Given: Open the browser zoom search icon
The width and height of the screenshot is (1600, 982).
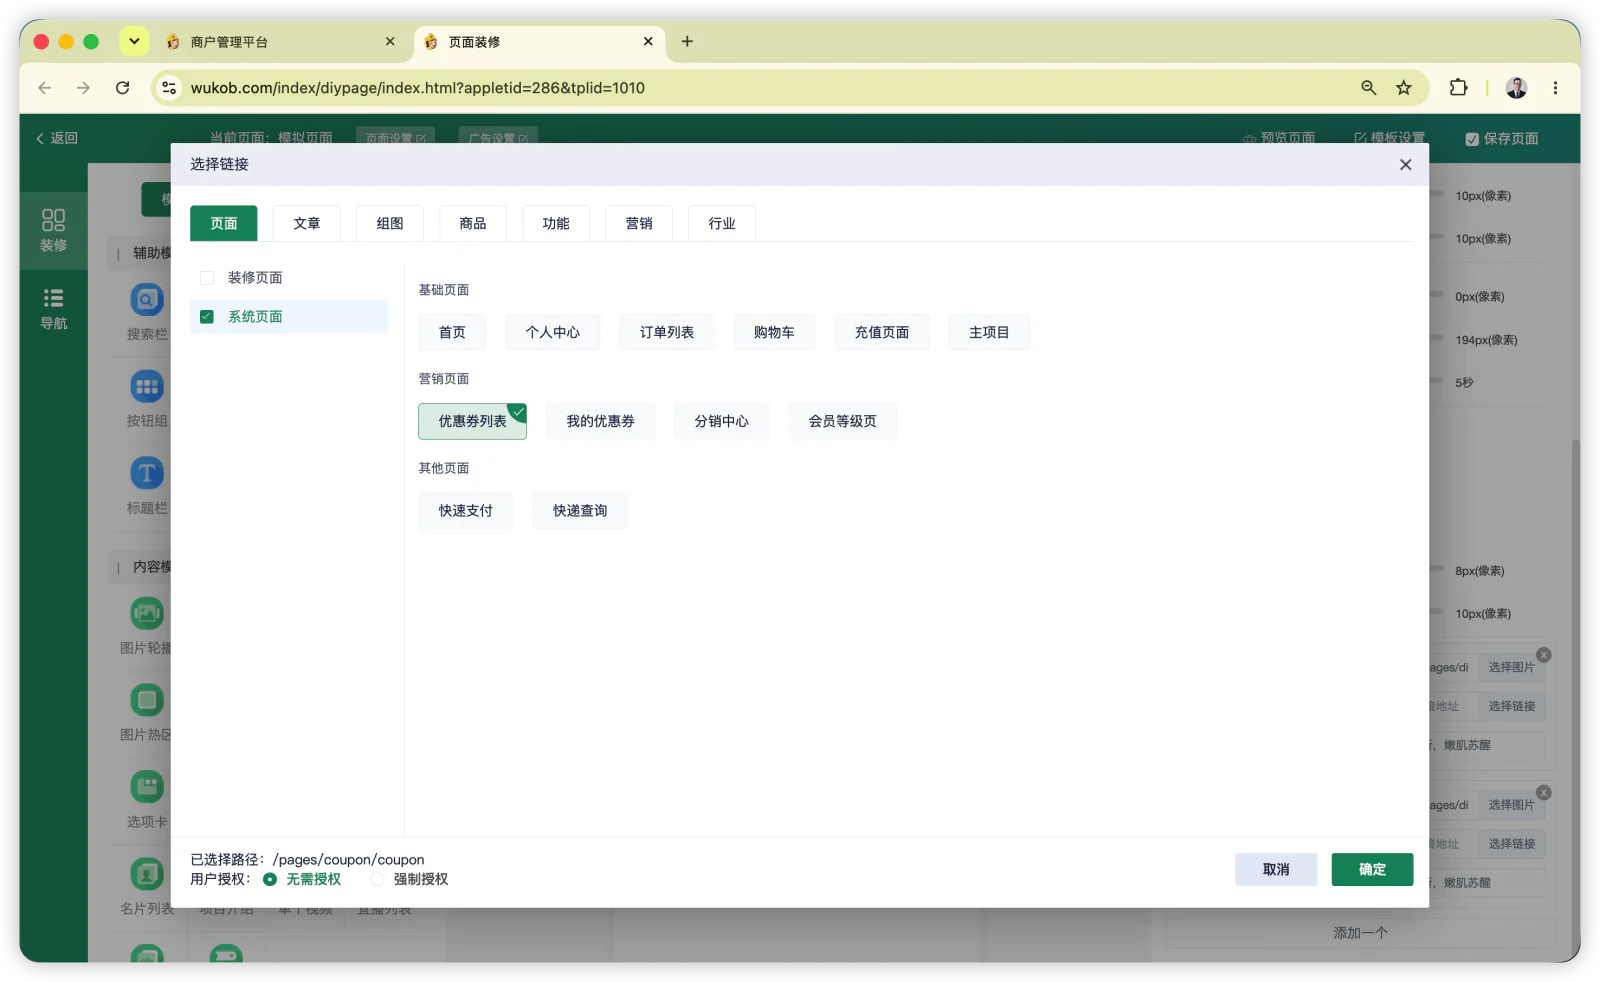Looking at the screenshot, I should tap(1369, 88).
